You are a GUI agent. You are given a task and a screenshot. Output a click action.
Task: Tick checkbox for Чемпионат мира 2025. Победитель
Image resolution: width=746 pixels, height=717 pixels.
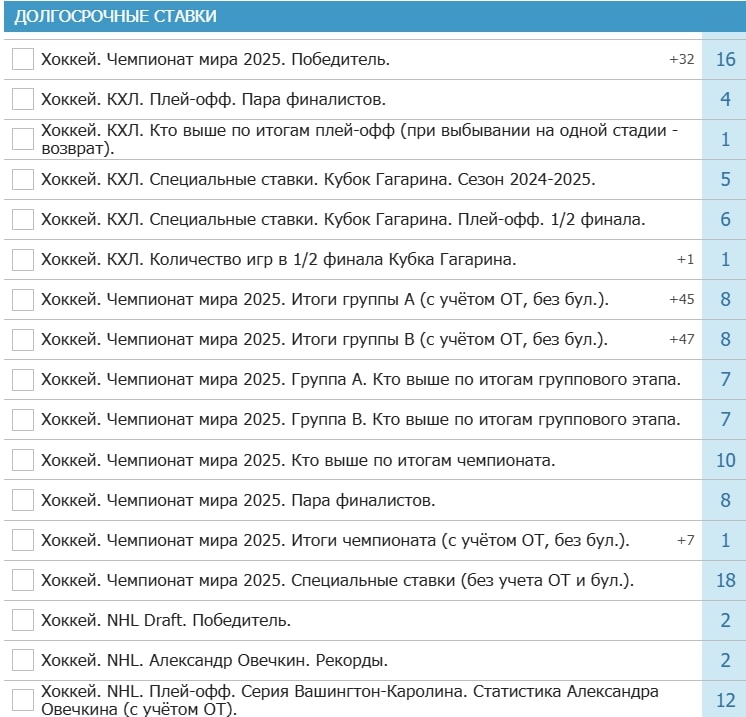(23, 59)
